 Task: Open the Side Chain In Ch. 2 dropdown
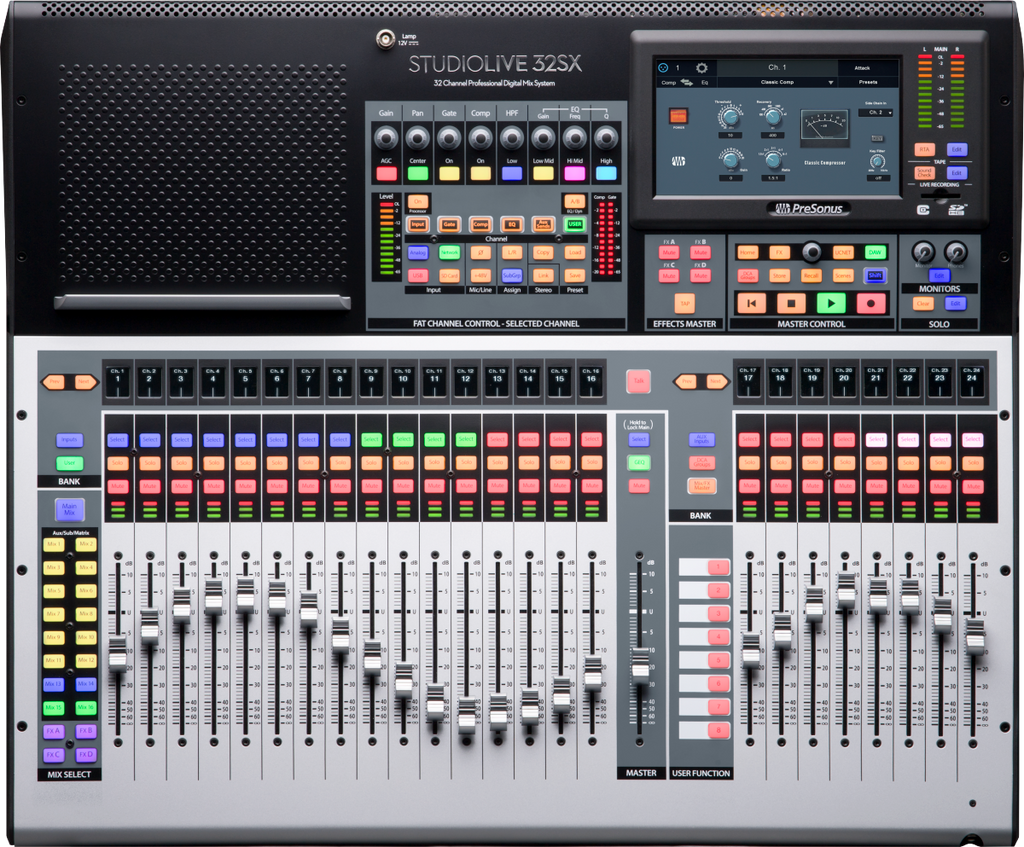(x=877, y=112)
